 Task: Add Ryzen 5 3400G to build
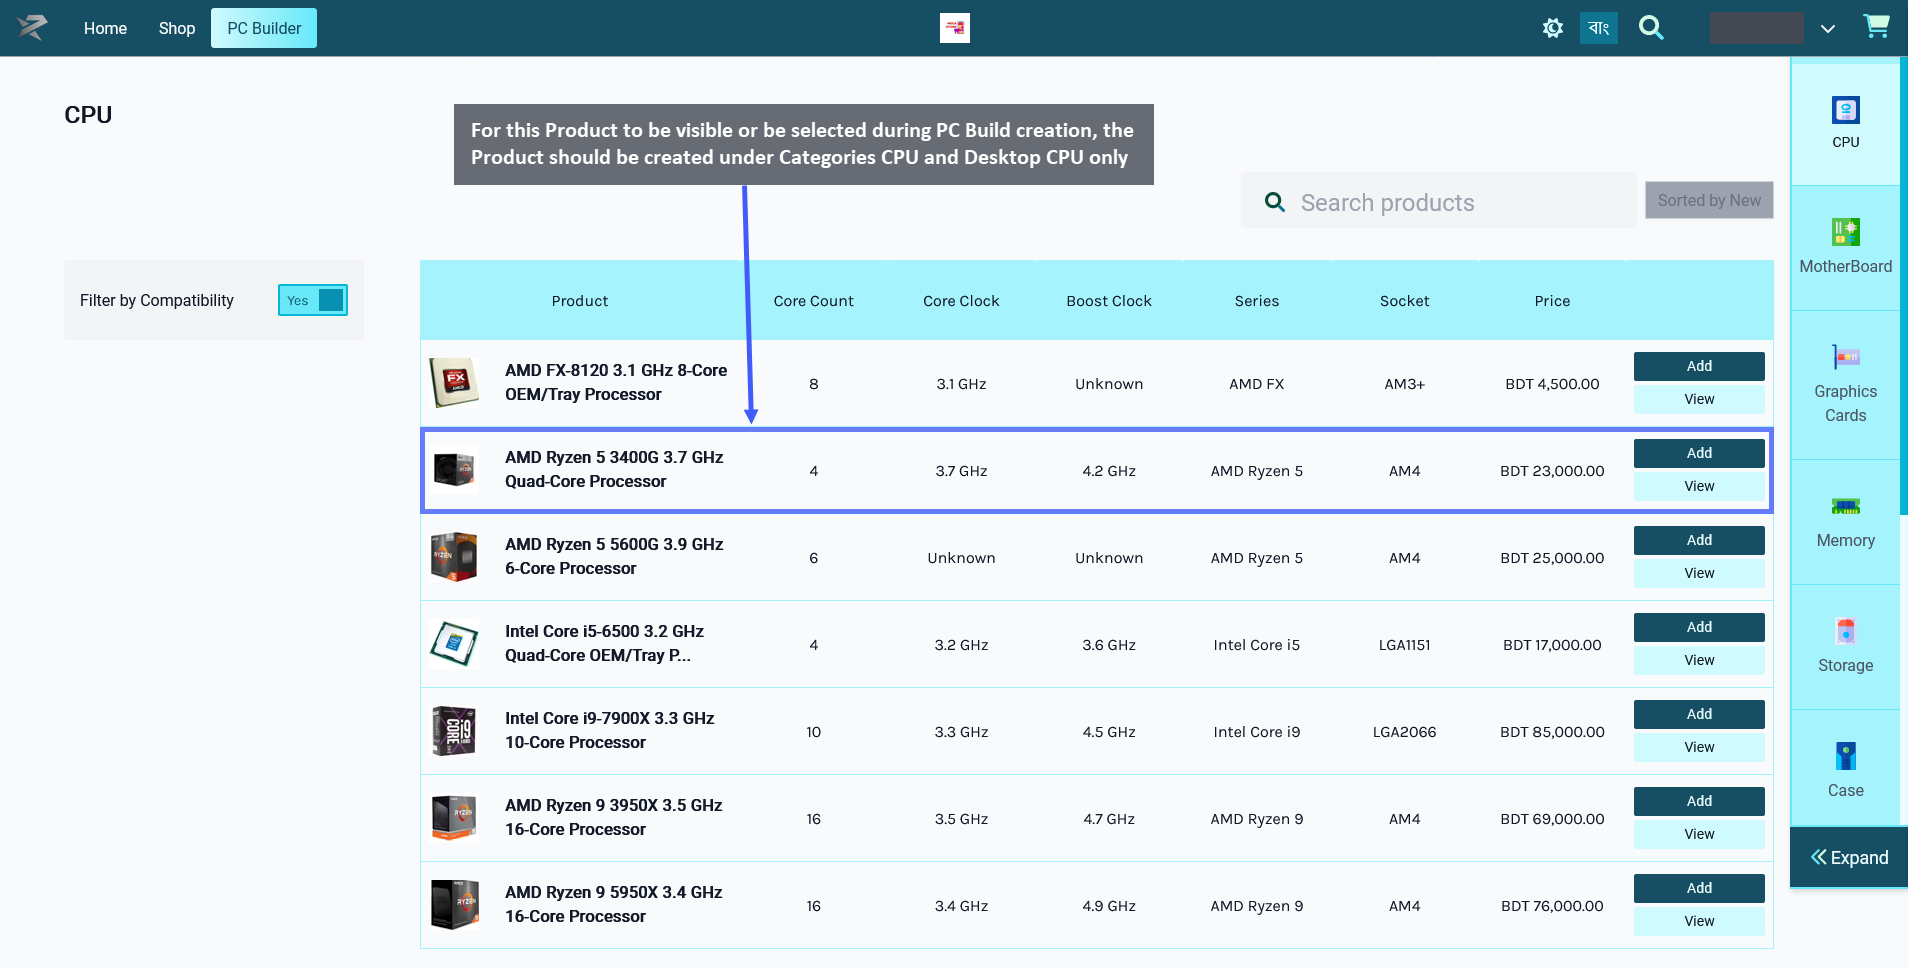(1699, 453)
